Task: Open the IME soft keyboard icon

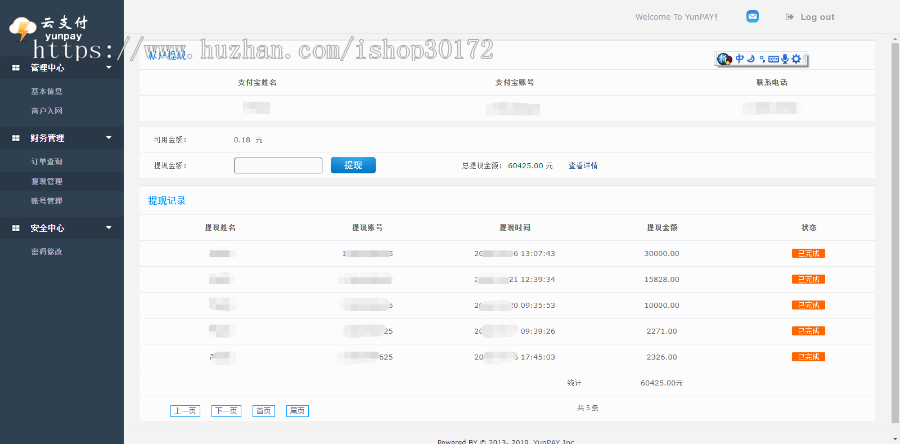Action: [773, 59]
